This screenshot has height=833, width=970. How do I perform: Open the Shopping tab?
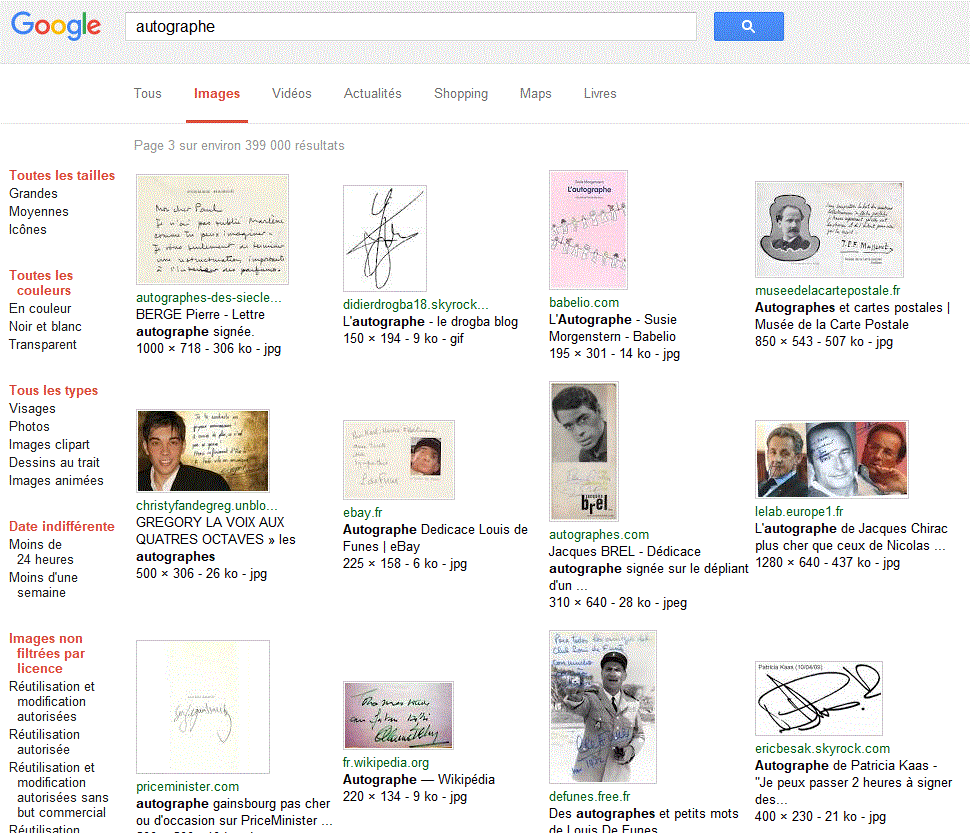pyautogui.click(x=461, y=93)
